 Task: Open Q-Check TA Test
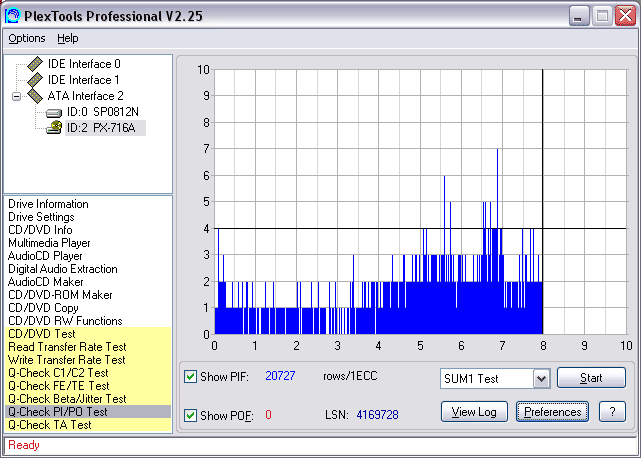pyautogui.click(x=49, y=425)
